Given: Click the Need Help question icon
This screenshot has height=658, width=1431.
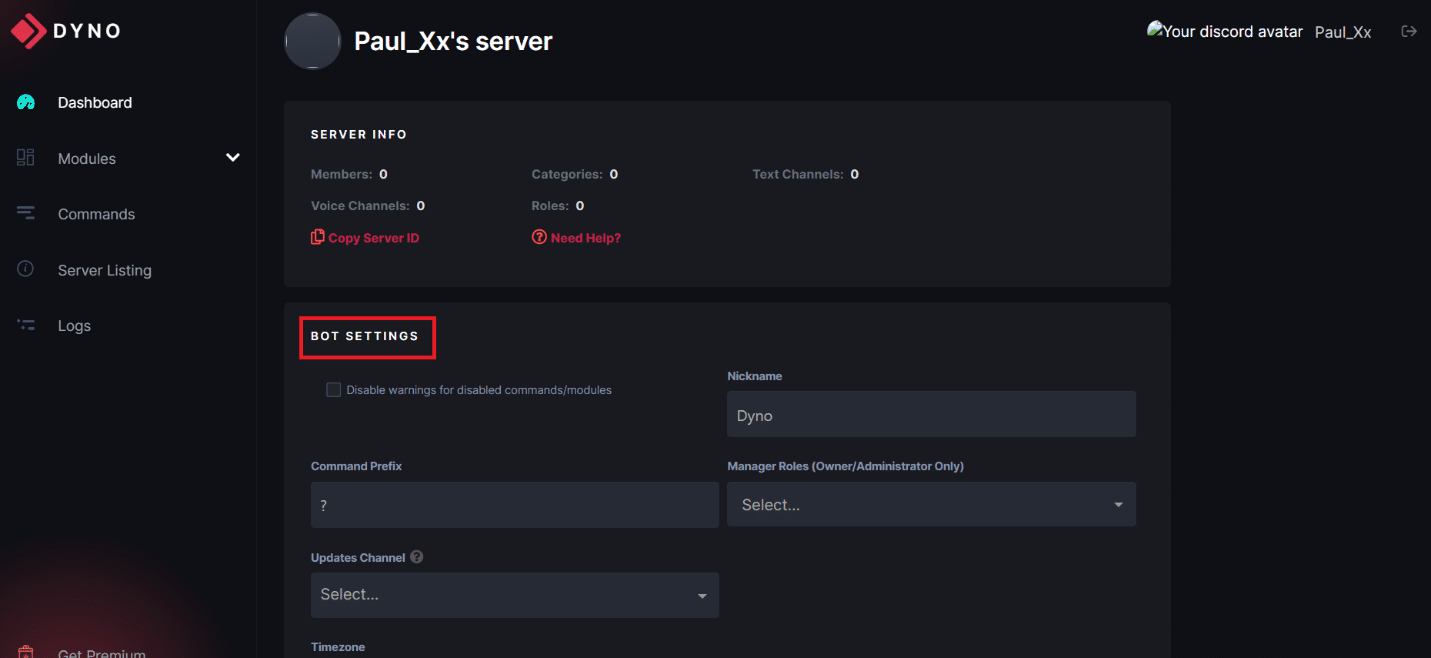Looking at the screenshot, I should (x=539, y=237).
